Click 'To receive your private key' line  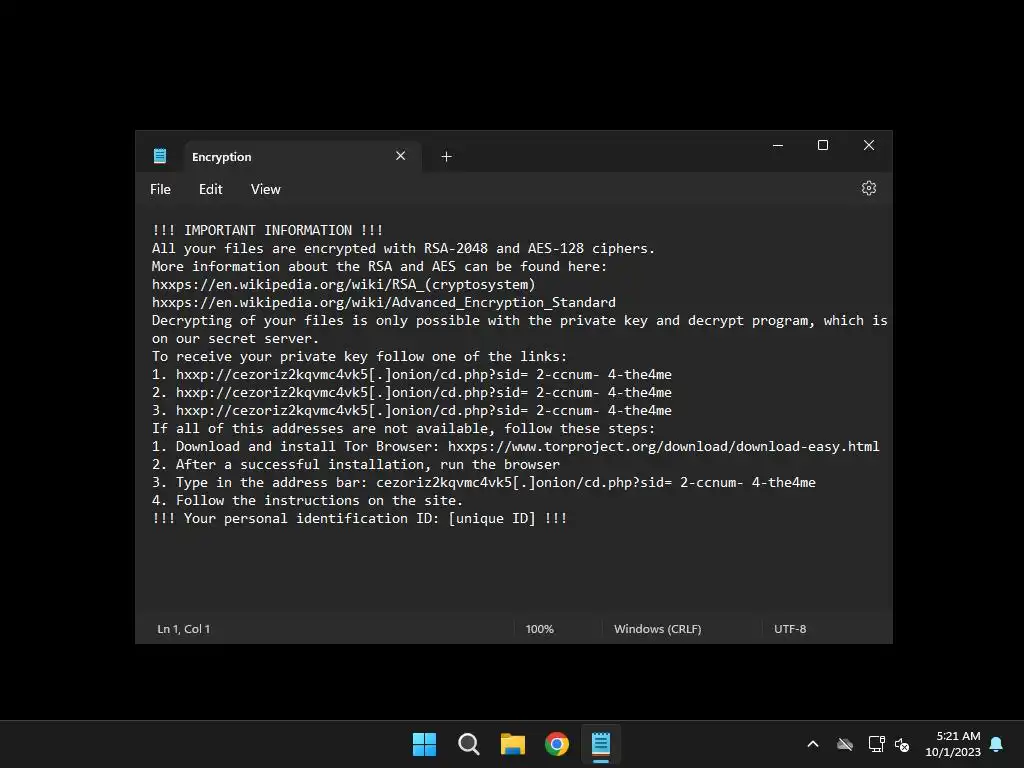point(359,357)
